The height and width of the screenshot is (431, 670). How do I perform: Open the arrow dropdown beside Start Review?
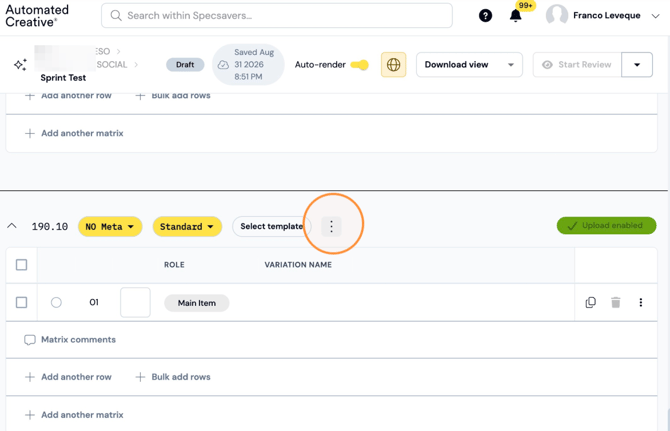coord(637,65)
